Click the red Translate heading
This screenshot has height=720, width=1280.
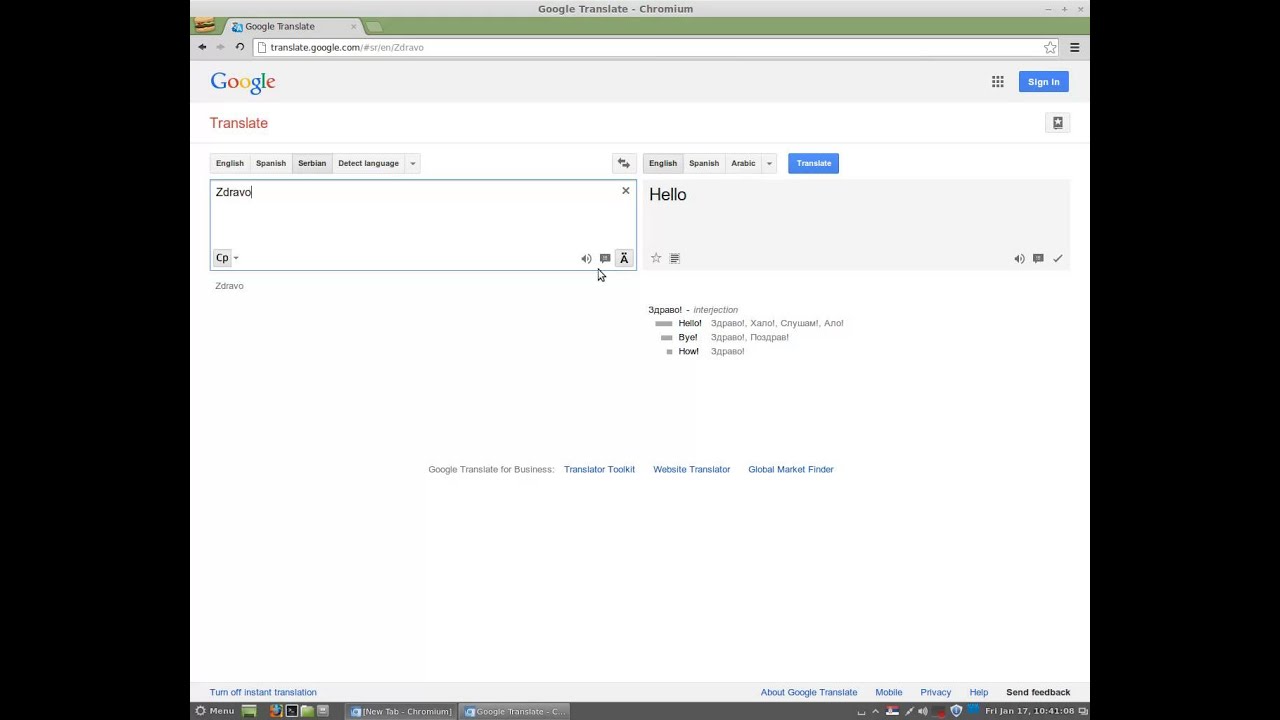pos(239,123)
